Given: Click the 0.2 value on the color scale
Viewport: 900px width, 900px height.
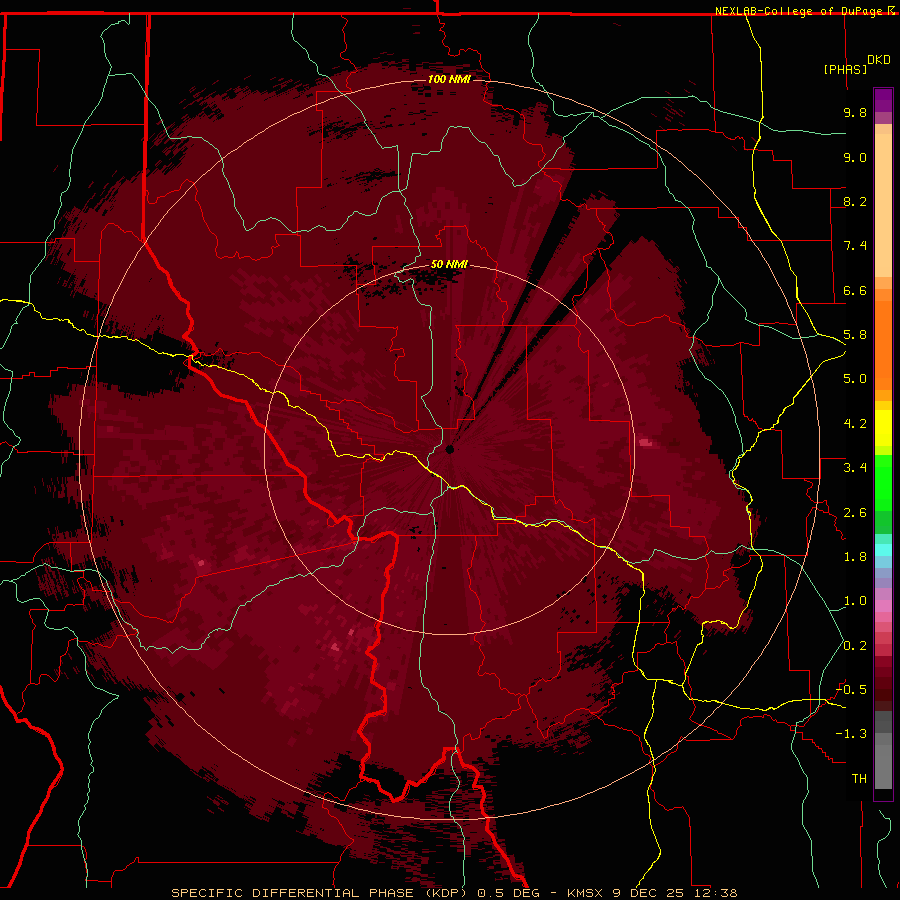Looking at the screenshot, I should (855, 646).
